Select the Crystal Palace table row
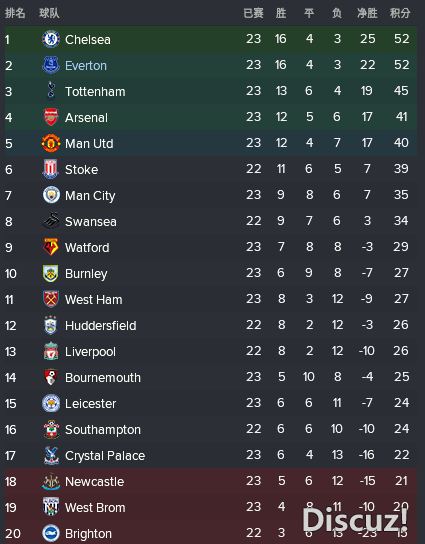Screen dimensions: 425x544 pos(211,455)
